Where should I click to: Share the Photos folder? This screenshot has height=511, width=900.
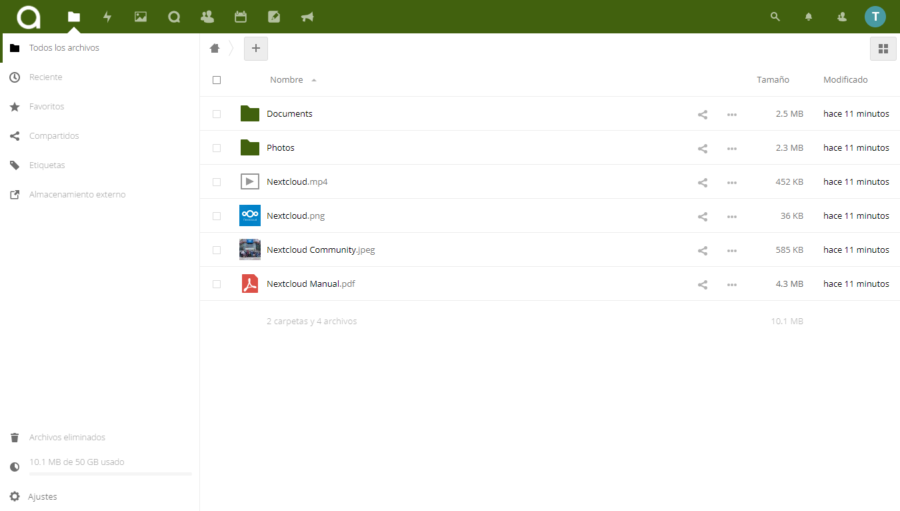703,148
